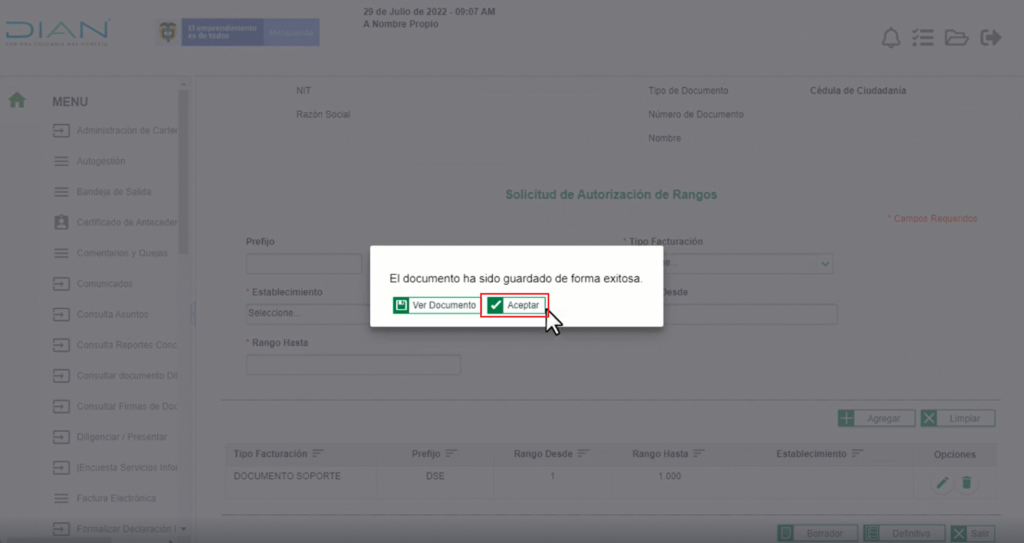Click the Salir button

click(x=972, y=534)
